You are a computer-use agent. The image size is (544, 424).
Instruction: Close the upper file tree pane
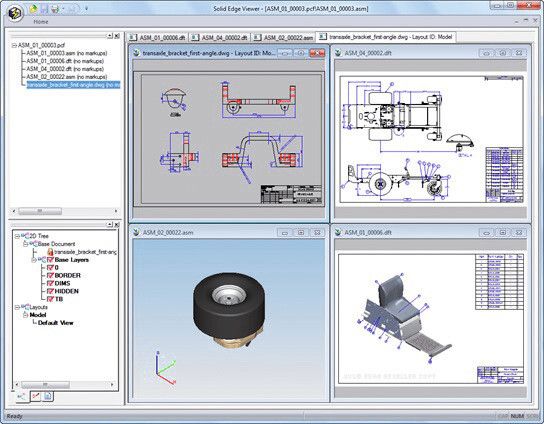point(117,36)
